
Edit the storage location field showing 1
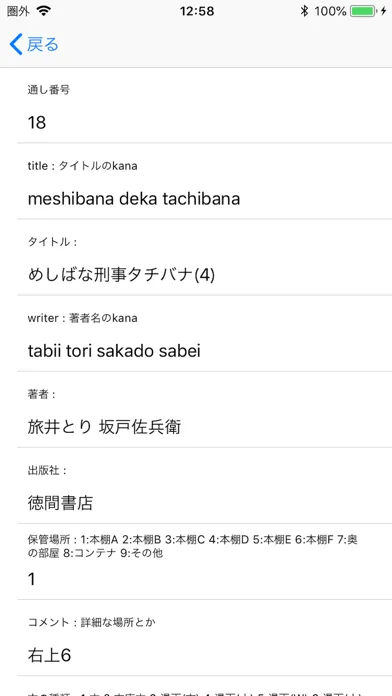[x=205, y=579]
